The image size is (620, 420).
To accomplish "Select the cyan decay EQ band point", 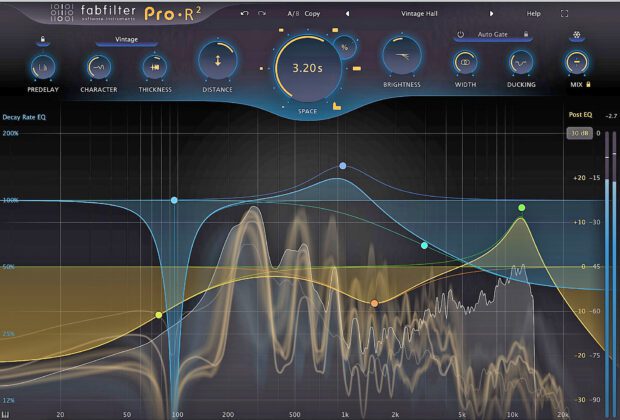I will [x=424, y=246].
